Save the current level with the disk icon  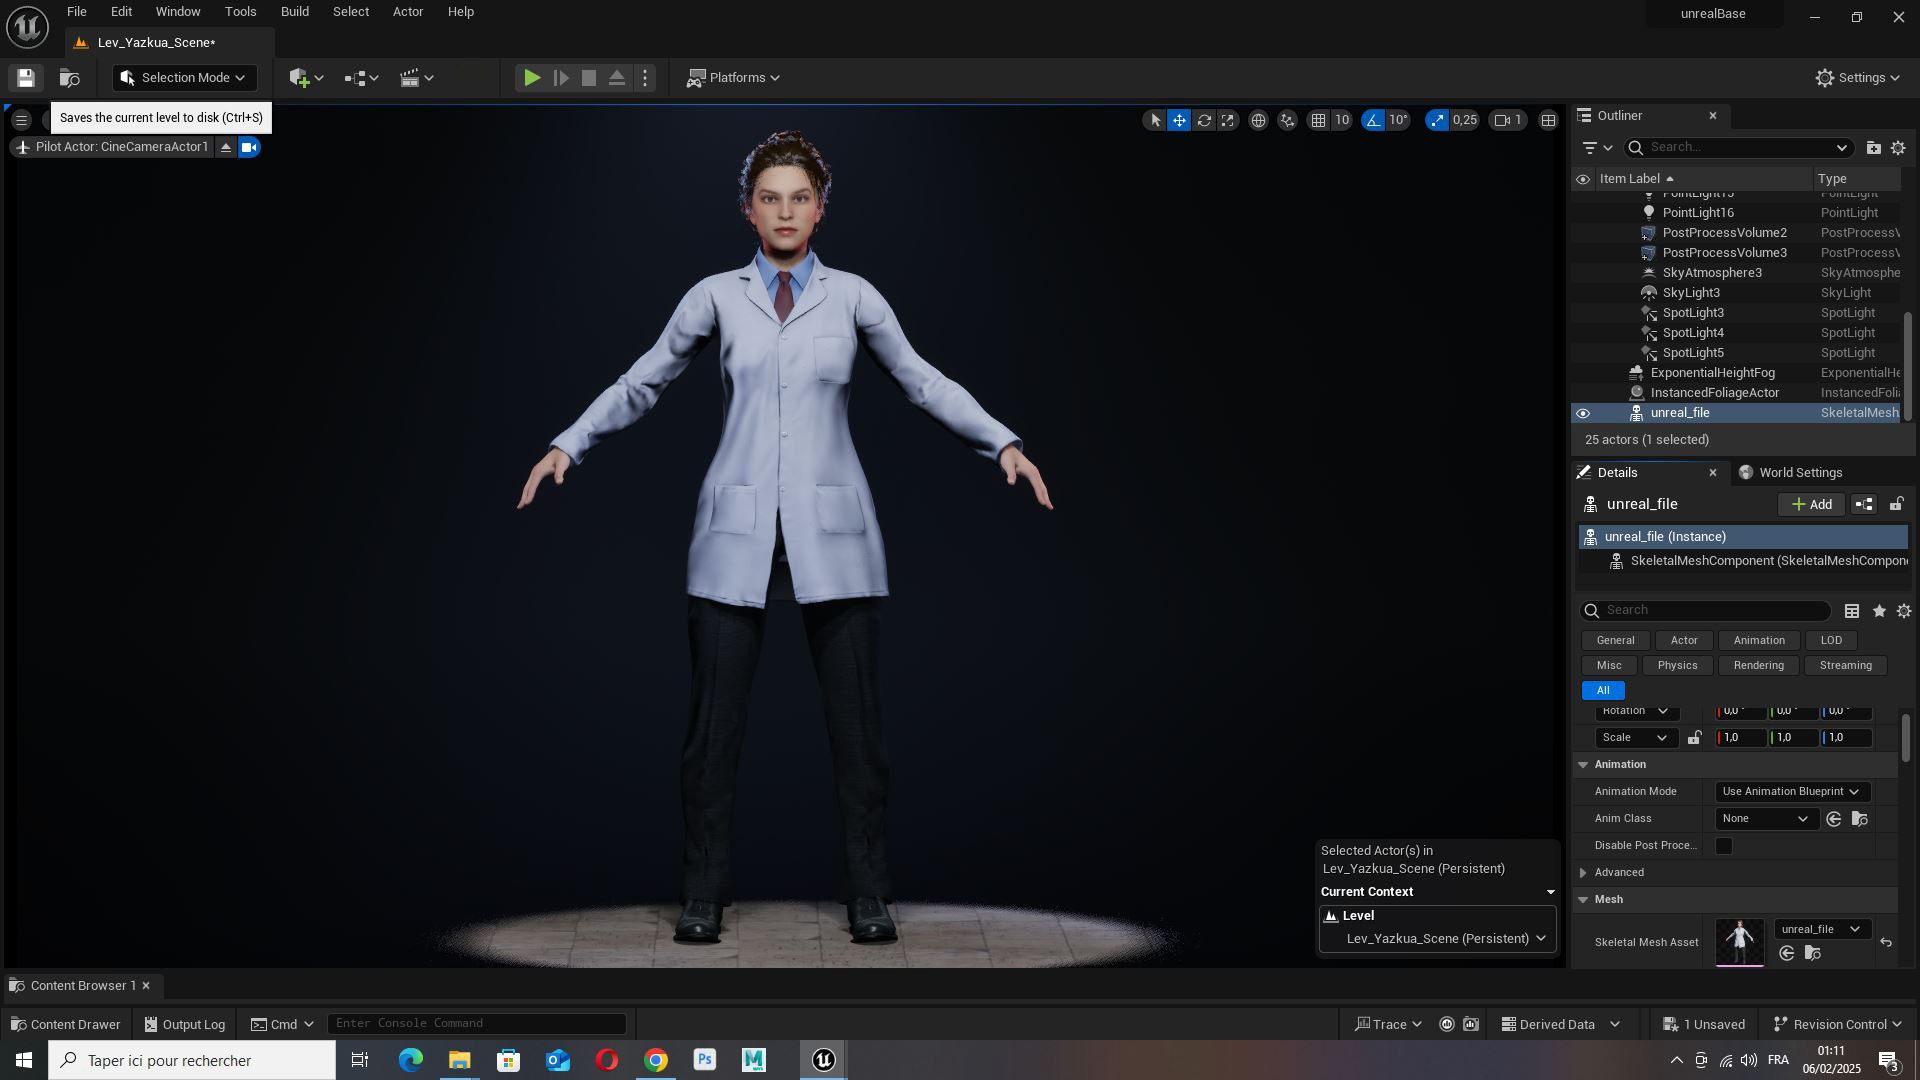[x=26, y=78]
